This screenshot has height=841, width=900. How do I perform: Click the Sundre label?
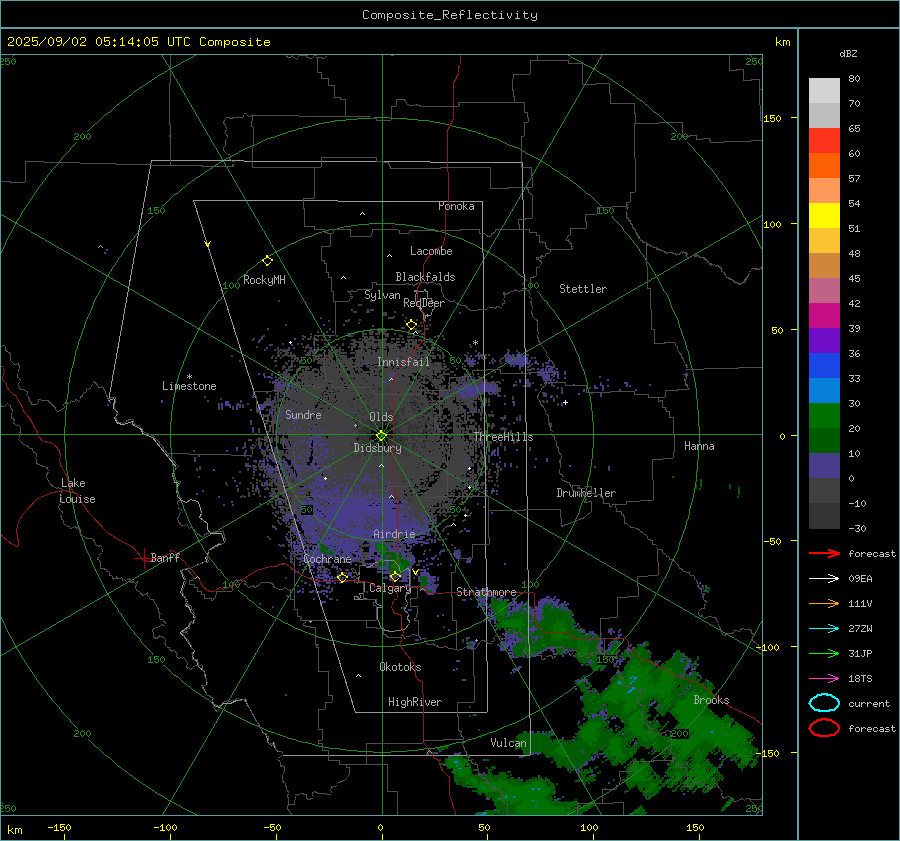click(303, 414)
